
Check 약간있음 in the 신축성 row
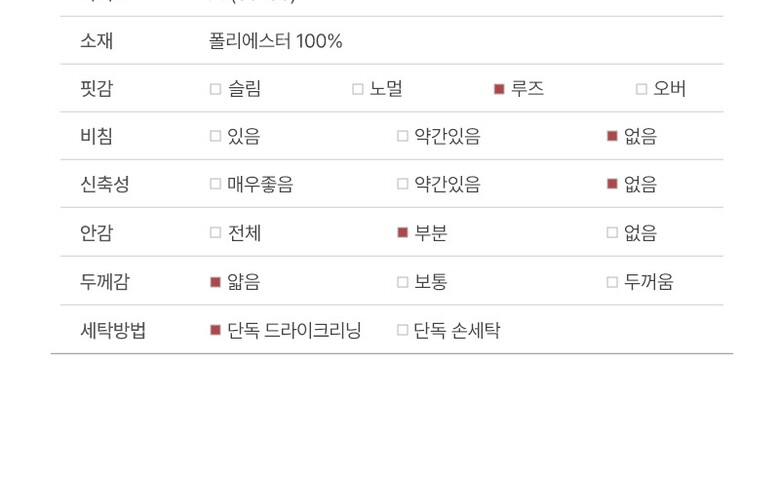pos(402,184)
